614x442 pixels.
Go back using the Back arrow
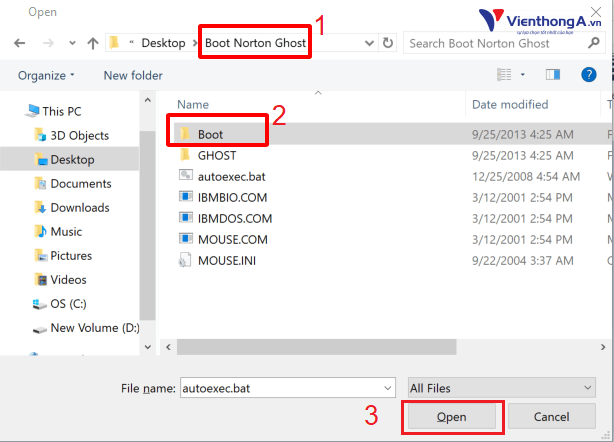coord(20,43)
